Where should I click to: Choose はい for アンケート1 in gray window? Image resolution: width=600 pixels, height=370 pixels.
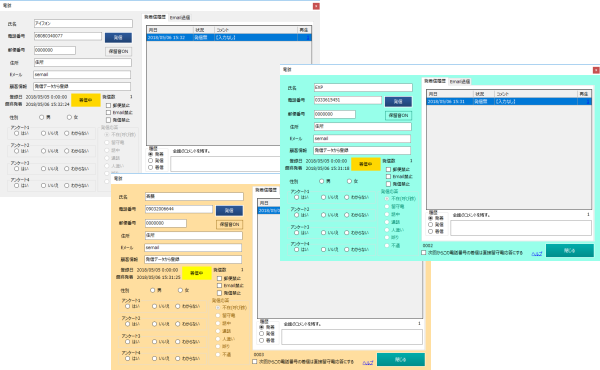16,133
